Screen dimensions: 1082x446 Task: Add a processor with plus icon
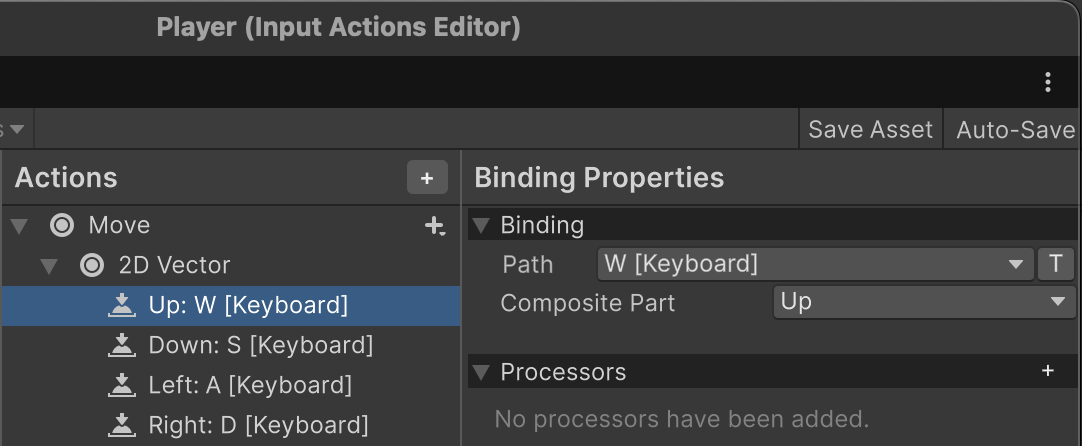1047,371
